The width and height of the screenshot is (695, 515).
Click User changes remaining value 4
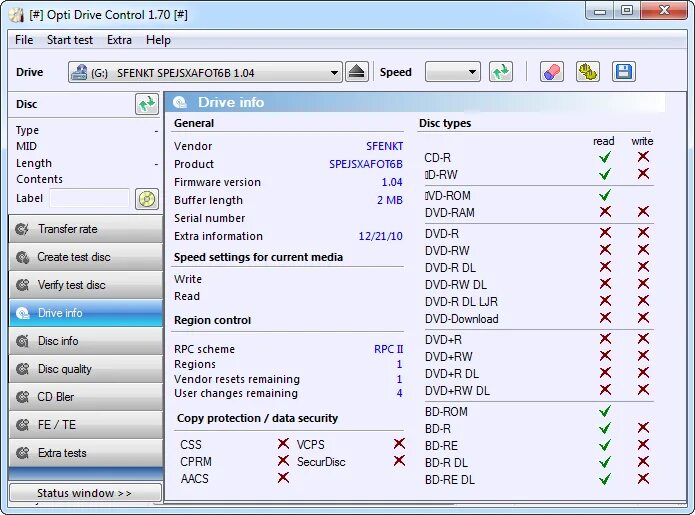[x=399, y=393]
